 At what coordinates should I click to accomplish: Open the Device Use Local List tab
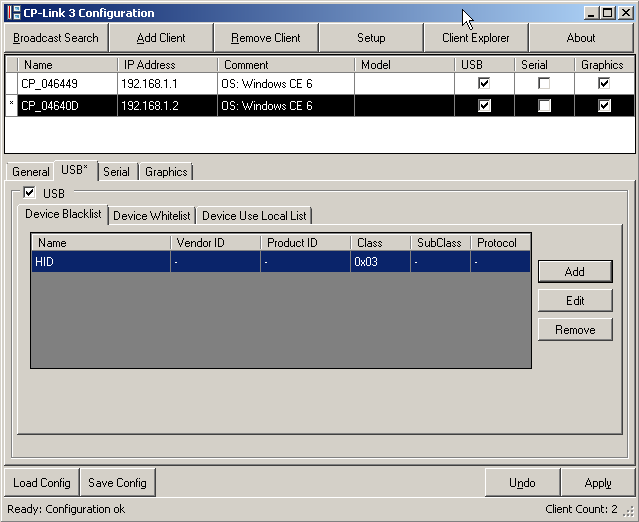coord(255,216)
